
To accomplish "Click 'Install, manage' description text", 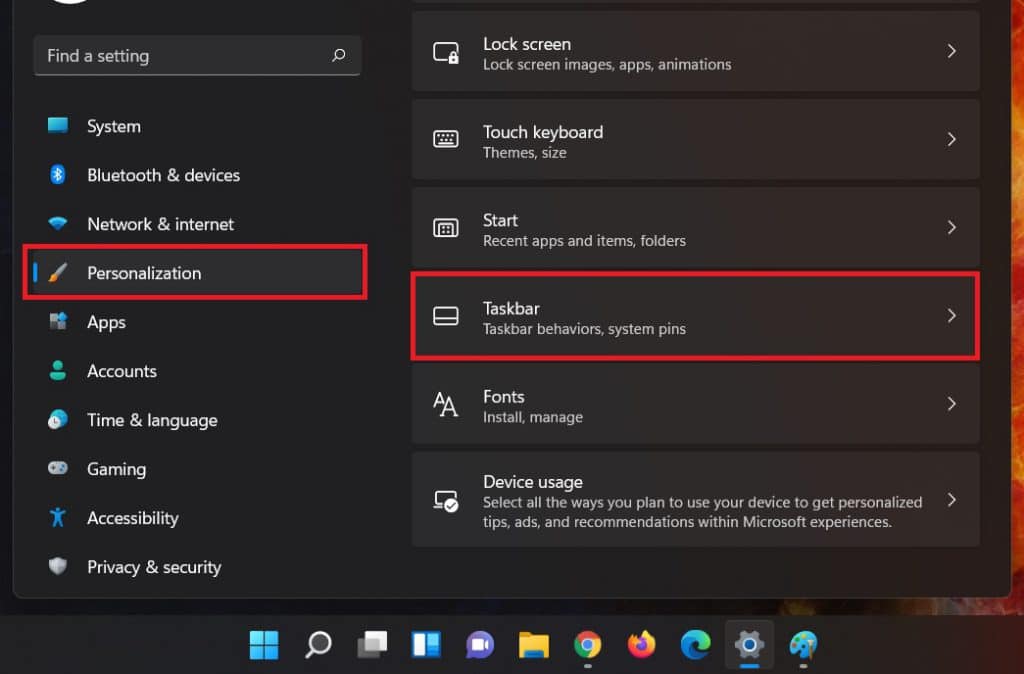I will 533,417.
